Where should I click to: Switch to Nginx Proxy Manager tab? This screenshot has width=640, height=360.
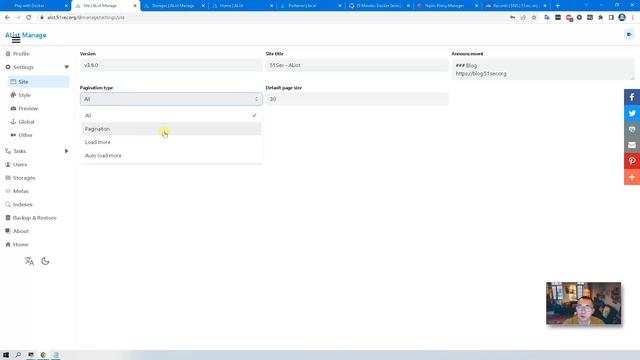click(x=447, y=6)
